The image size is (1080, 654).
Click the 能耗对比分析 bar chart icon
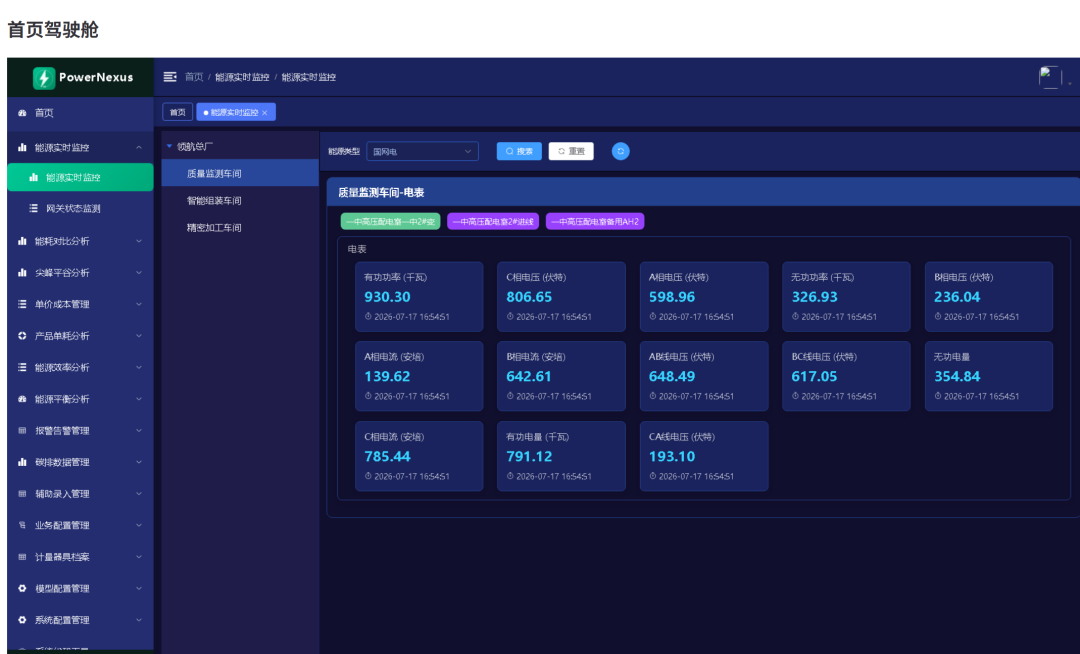(22, 241)
